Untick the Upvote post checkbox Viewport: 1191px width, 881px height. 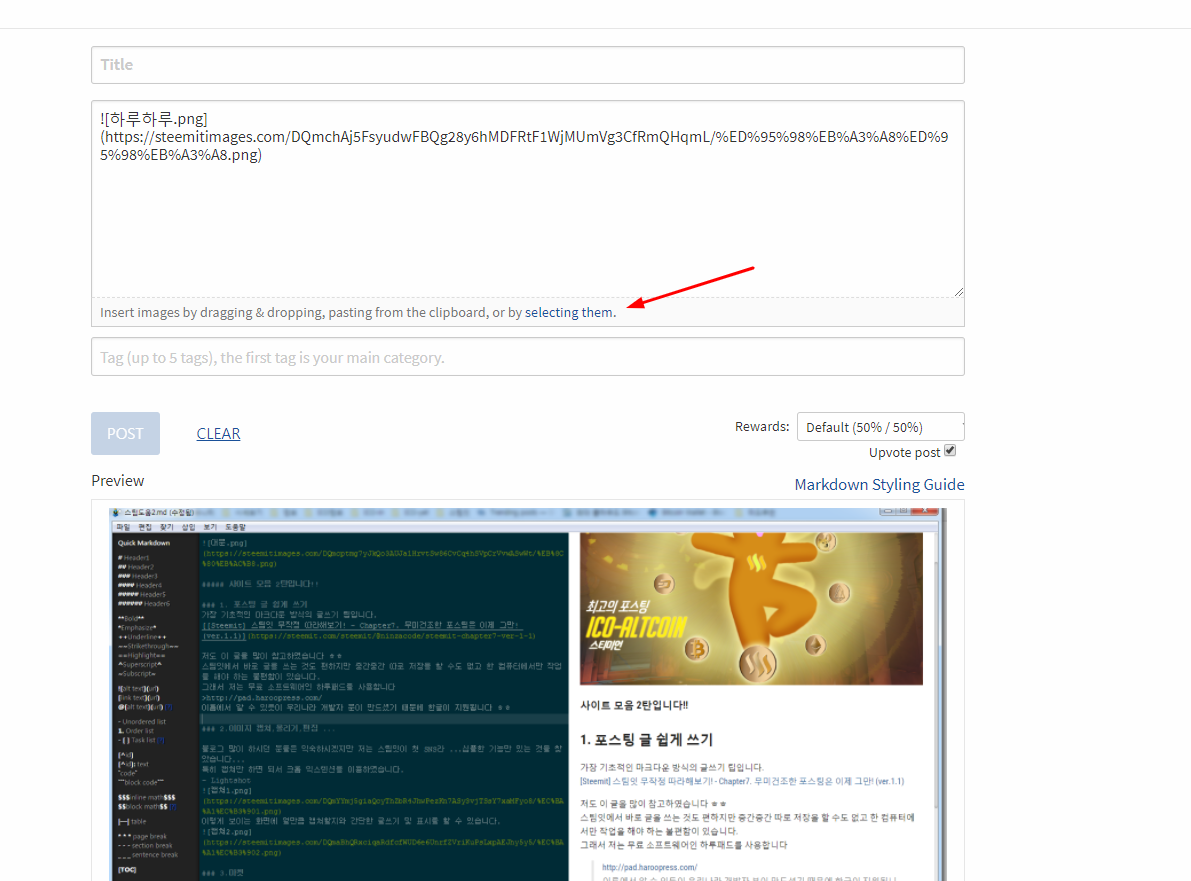coord(950,450)
